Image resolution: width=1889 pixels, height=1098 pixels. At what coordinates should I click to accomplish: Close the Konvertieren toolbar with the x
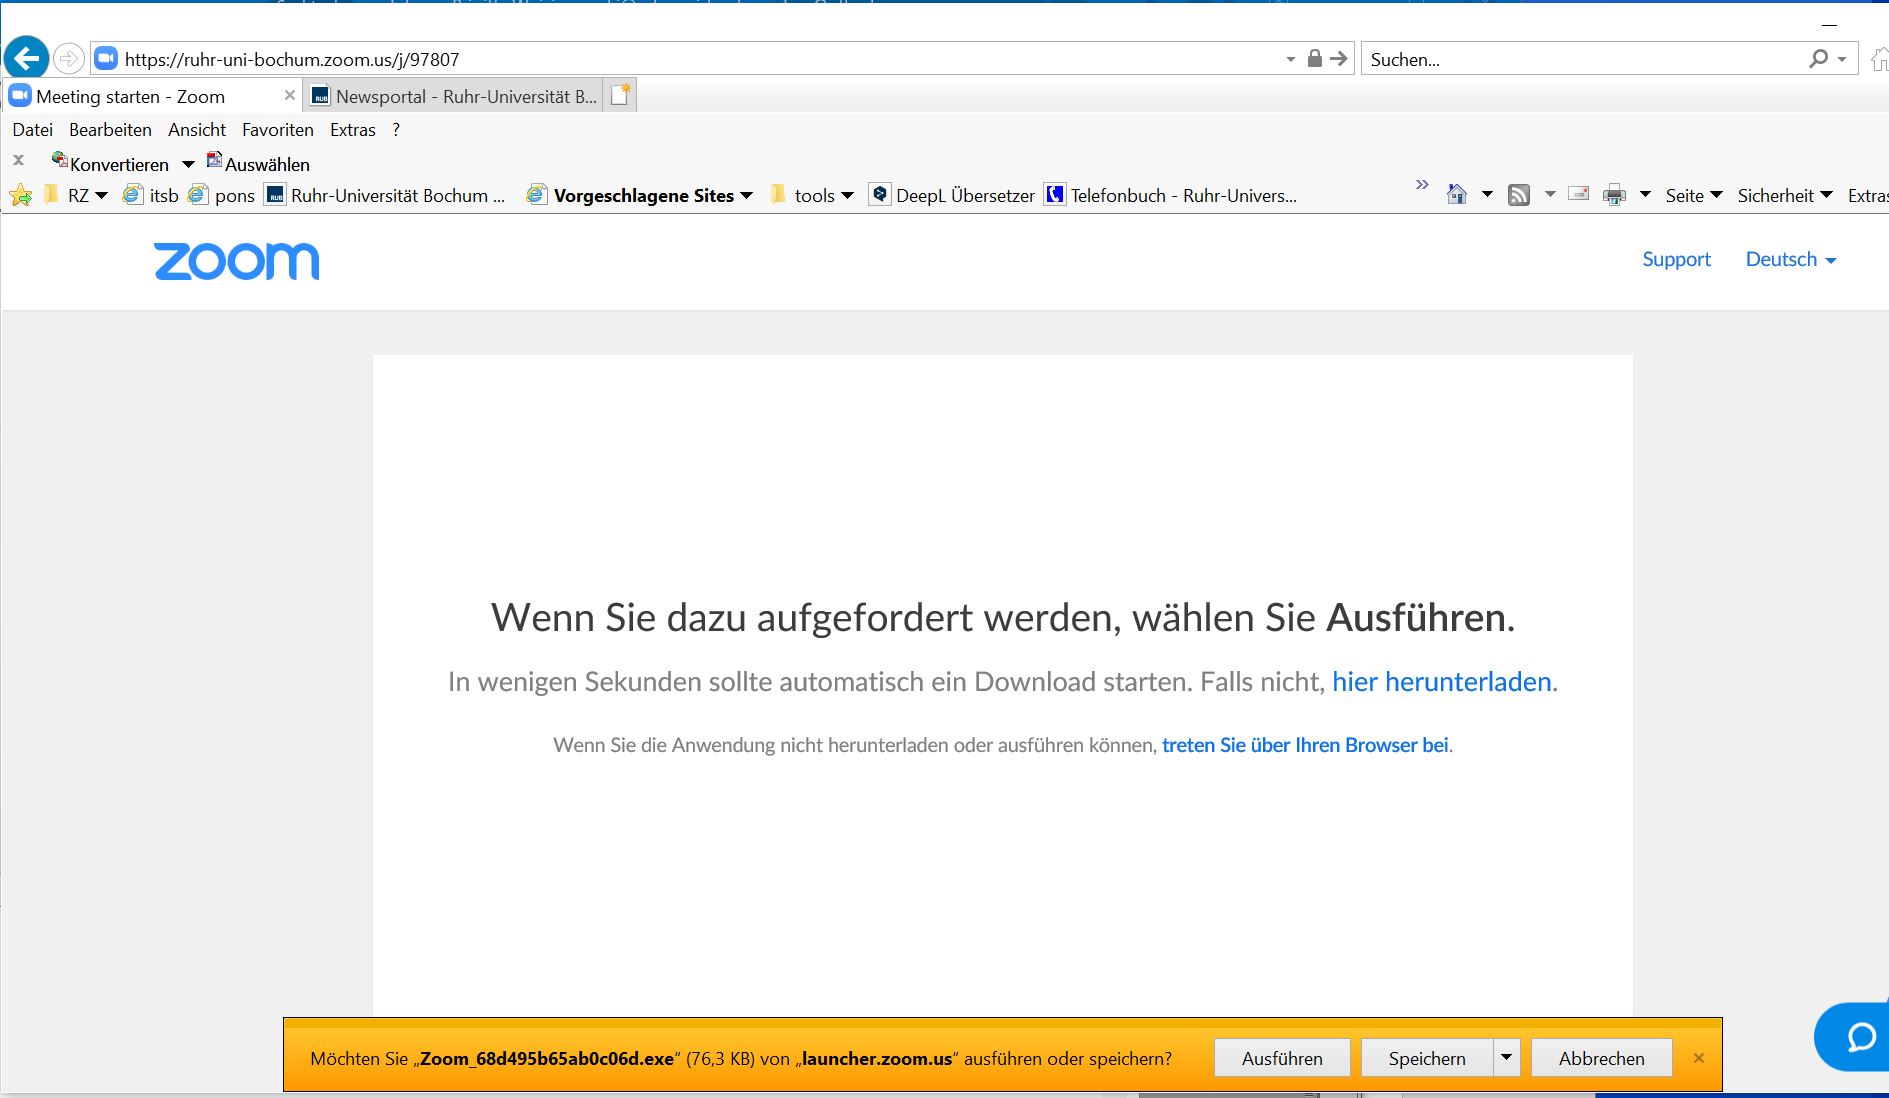(x=18, y=160)
